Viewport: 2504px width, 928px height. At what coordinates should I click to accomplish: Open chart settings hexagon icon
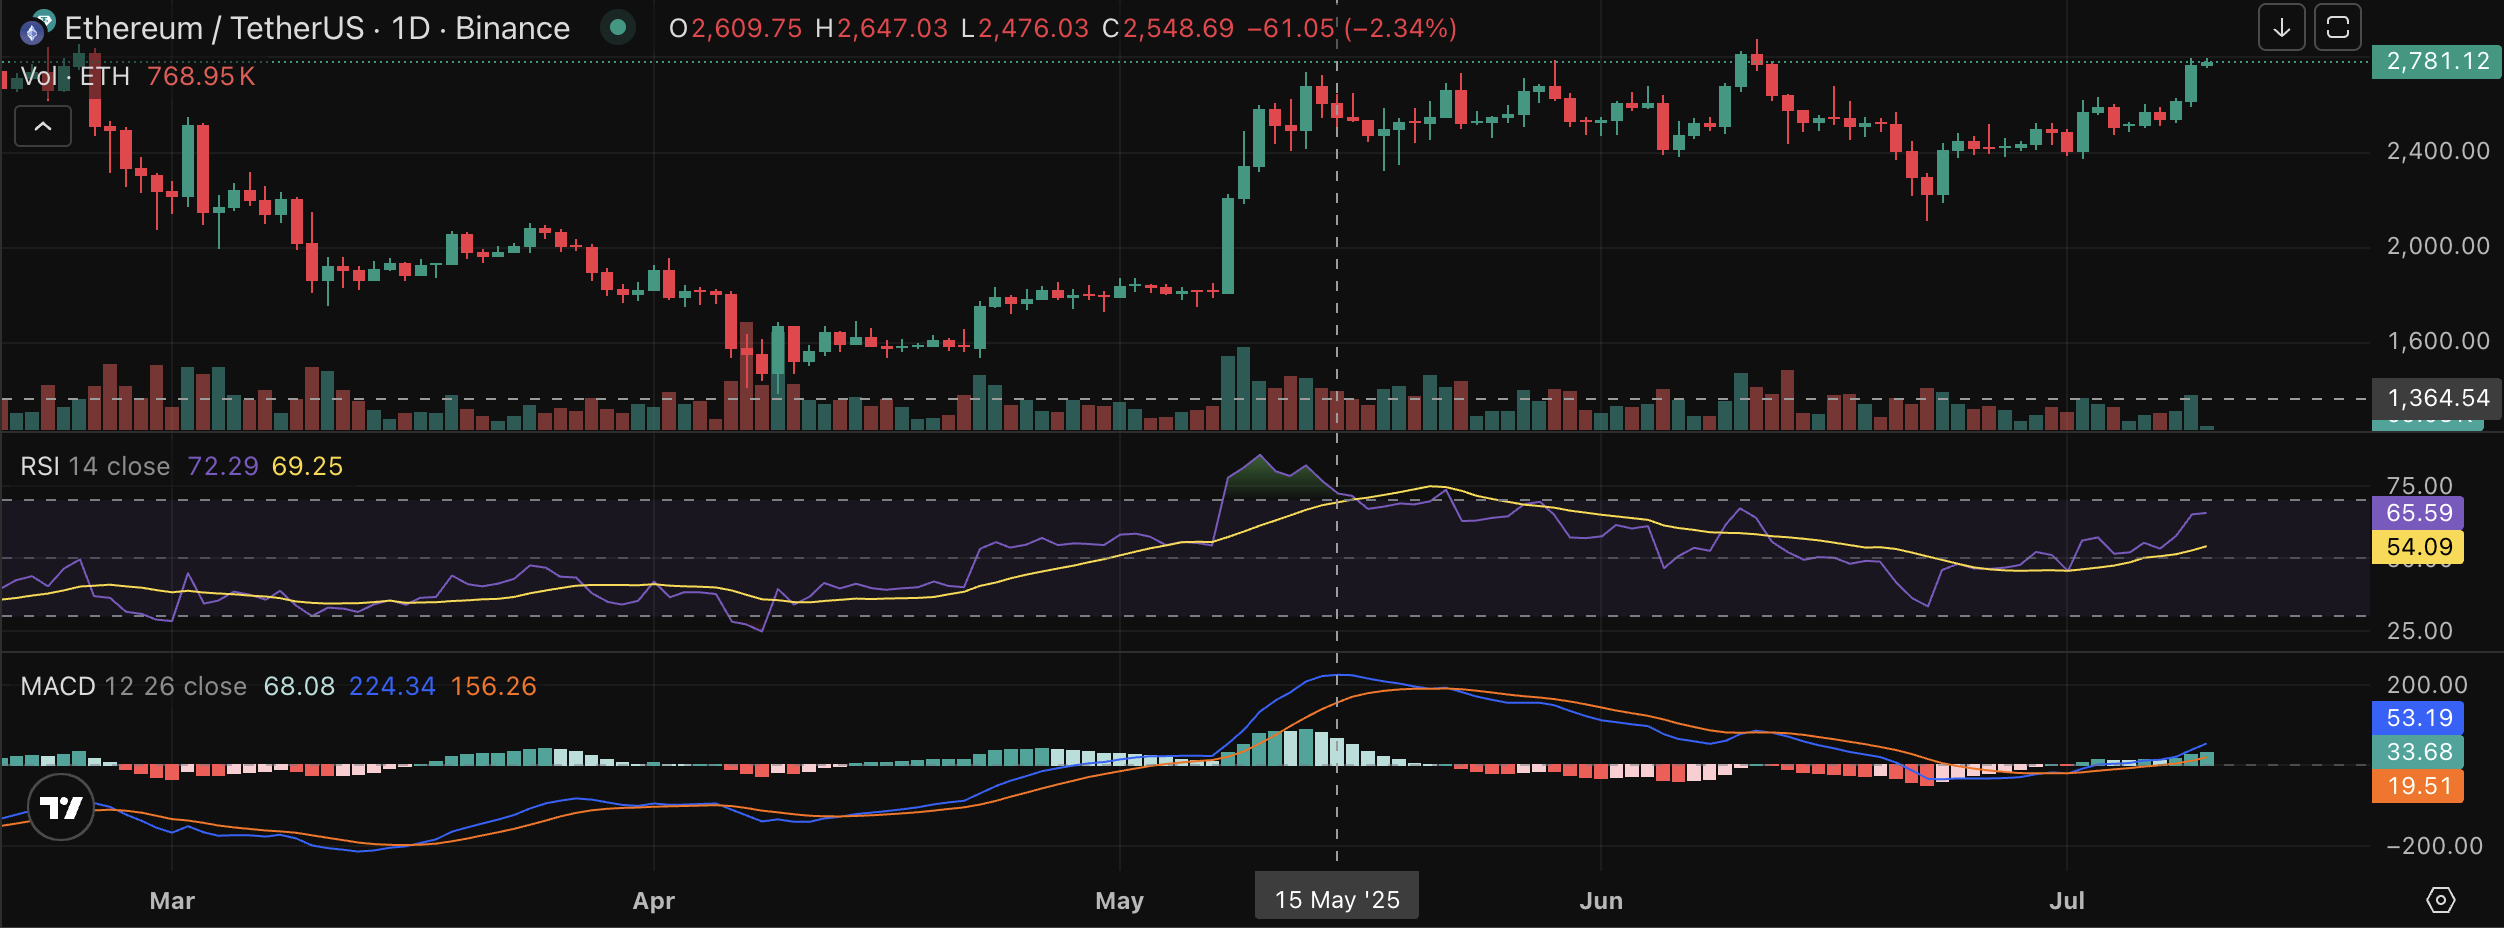[2440, 900]
